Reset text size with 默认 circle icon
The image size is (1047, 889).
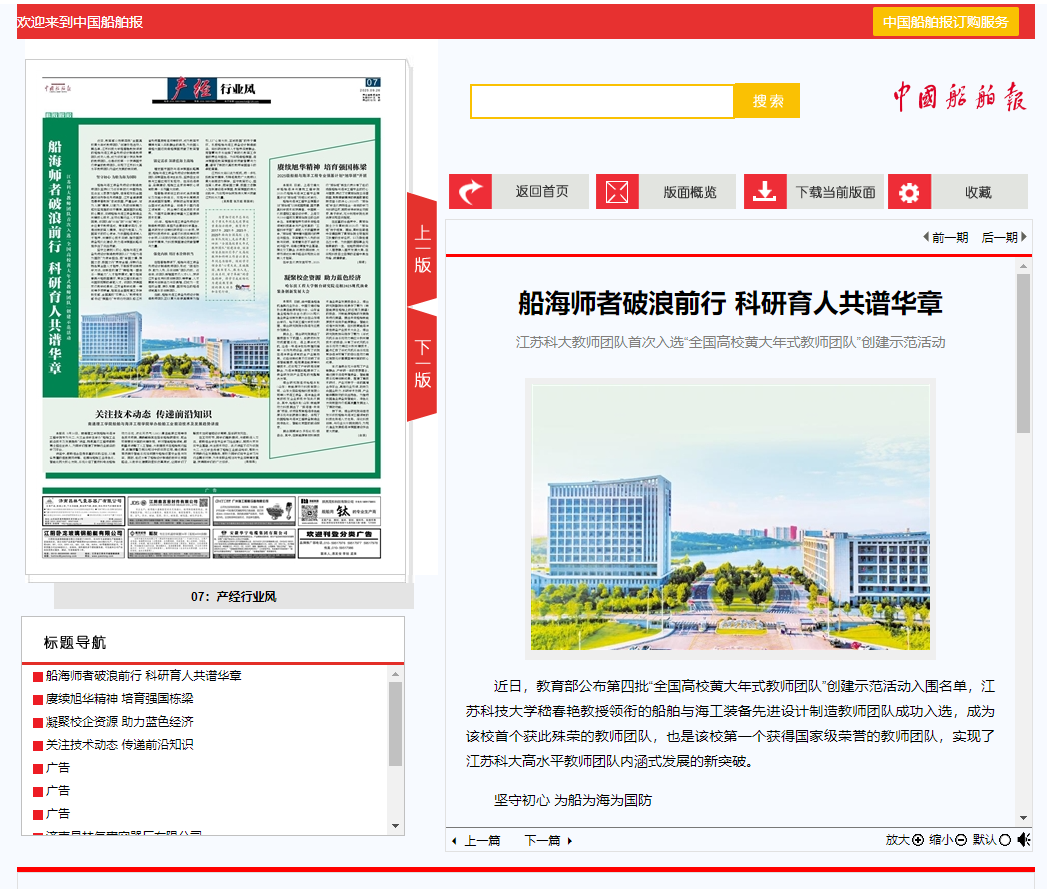[x=1005, y=840]
